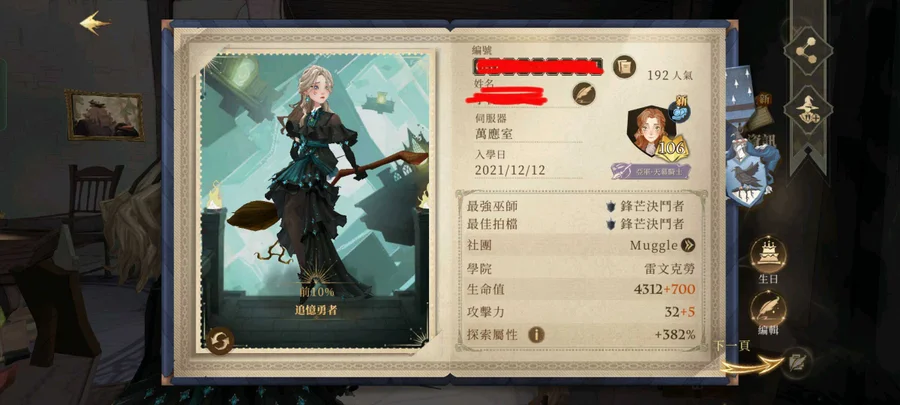
Task: Copy the ID number with copy icon
Action: tap(624, 67)
